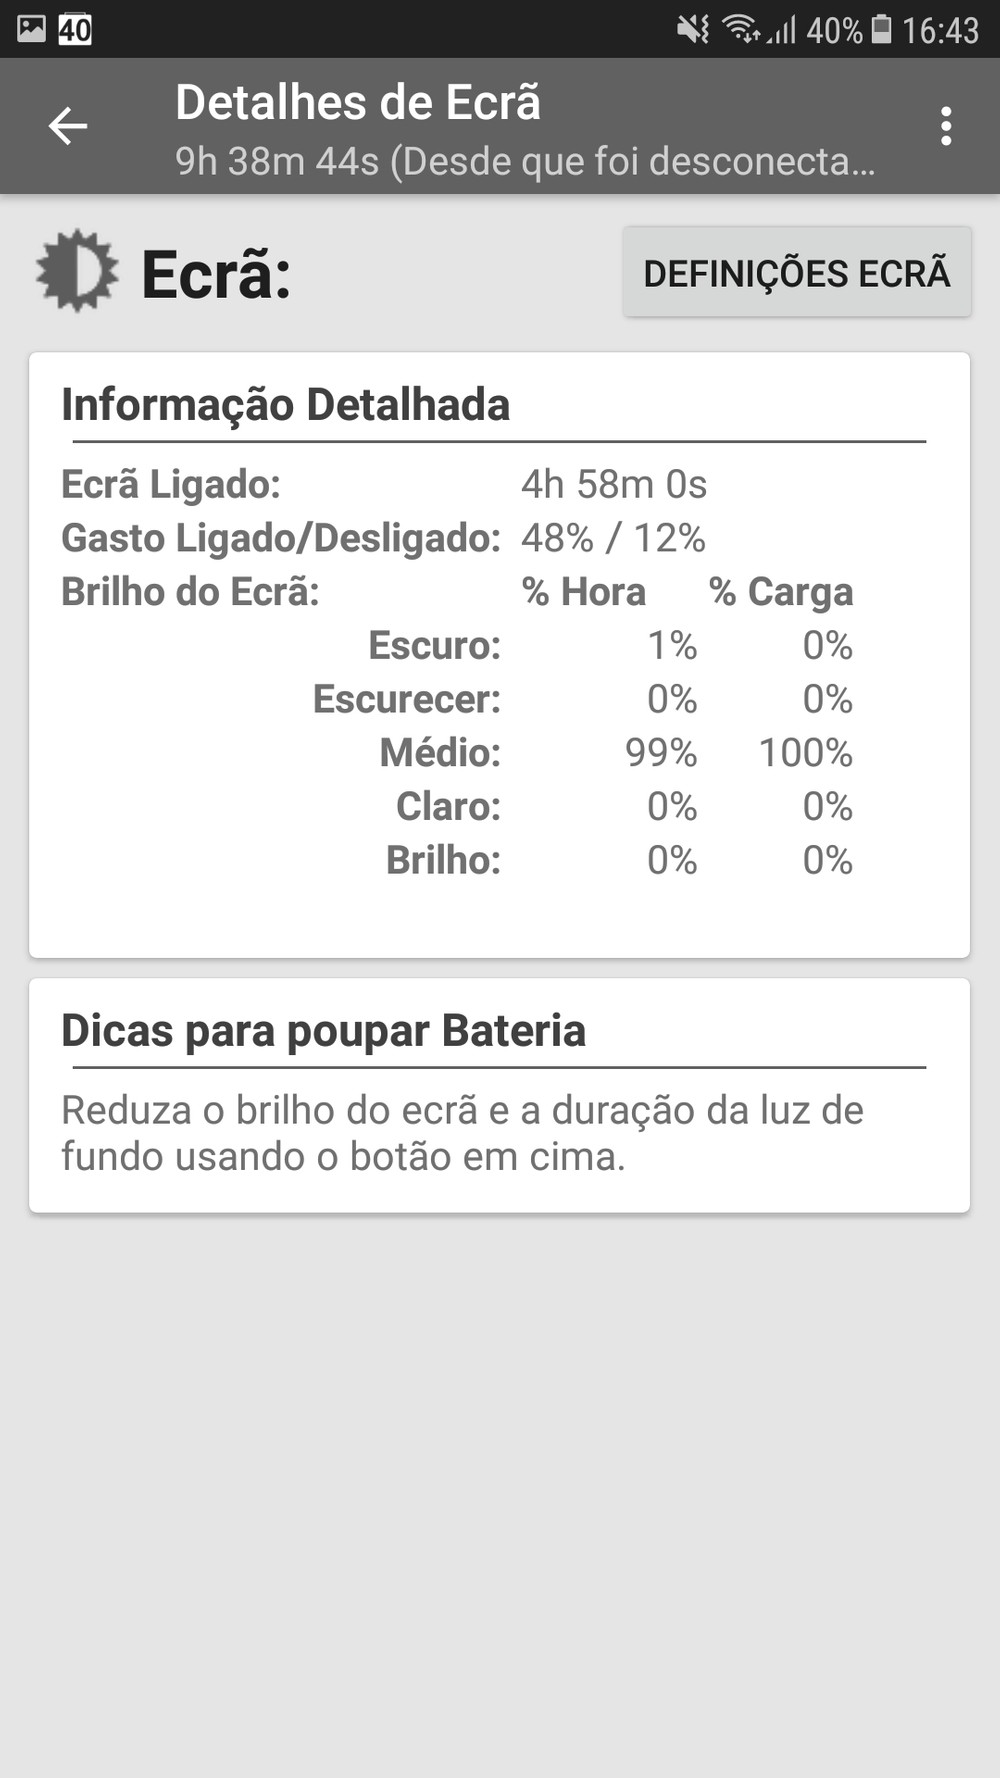Tap the "Dicas para poupar Bateria" heading
The image size is (1000, 1778).
323,1031
